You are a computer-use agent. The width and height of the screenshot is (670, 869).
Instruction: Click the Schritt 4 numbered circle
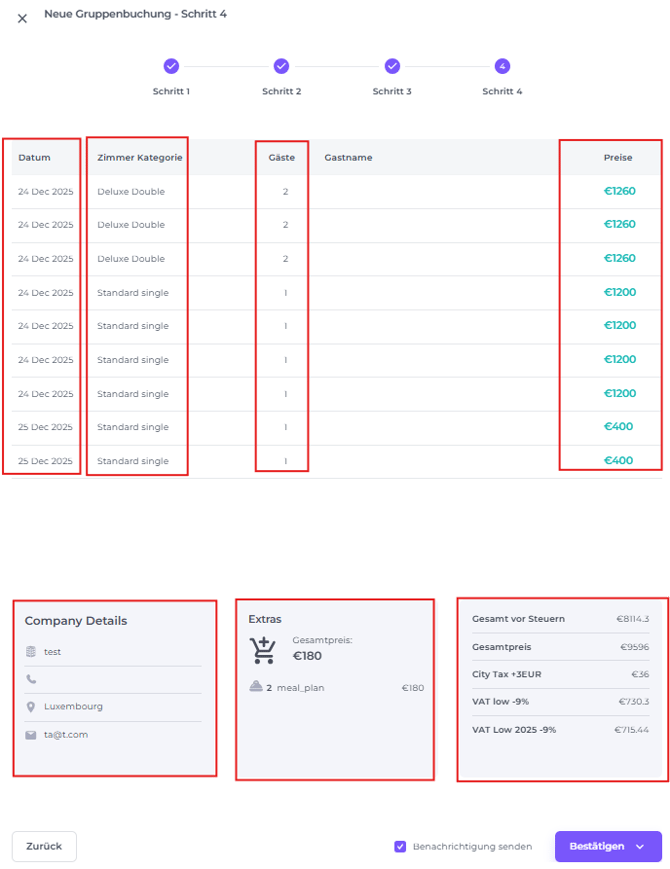click(x=502, y=66)
